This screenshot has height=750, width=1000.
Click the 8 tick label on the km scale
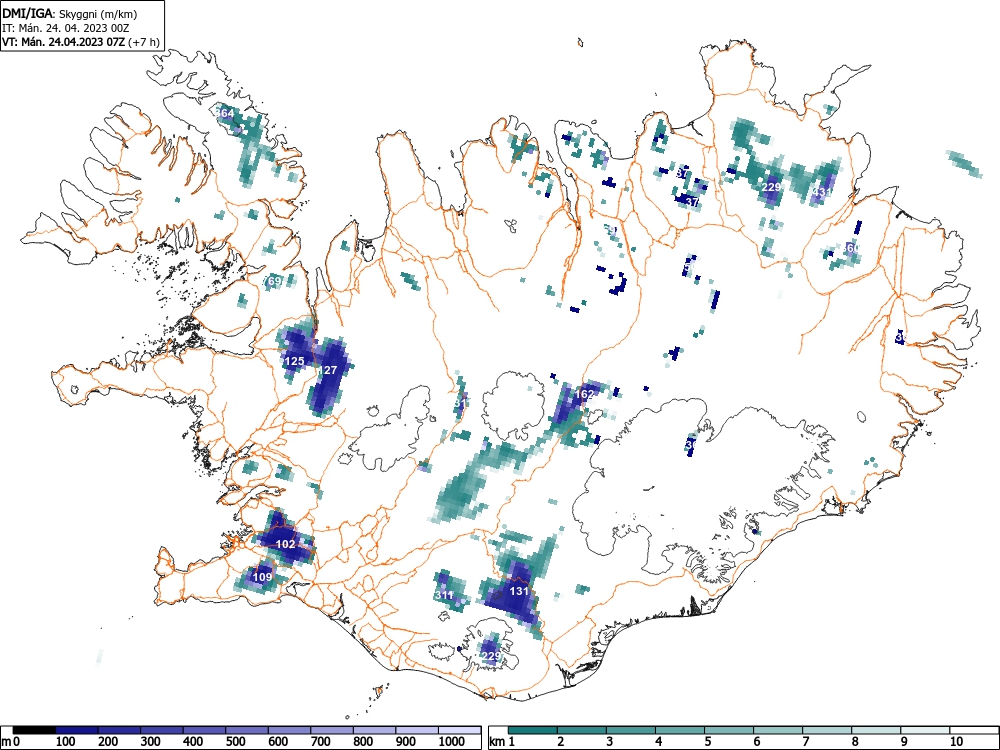(x=855, y=741)
